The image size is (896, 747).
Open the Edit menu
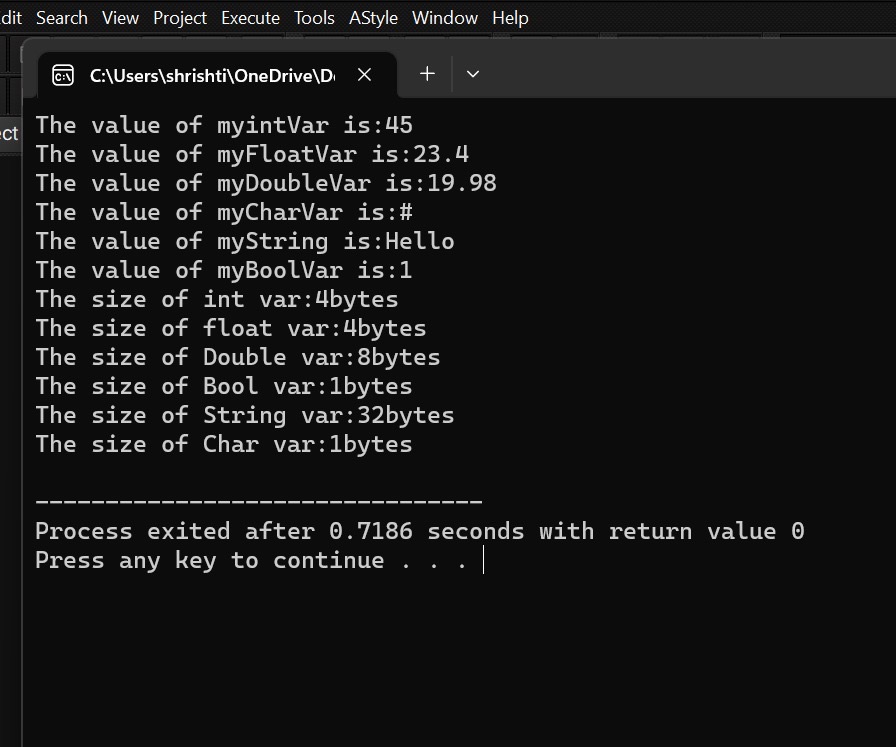click(10, 17)
